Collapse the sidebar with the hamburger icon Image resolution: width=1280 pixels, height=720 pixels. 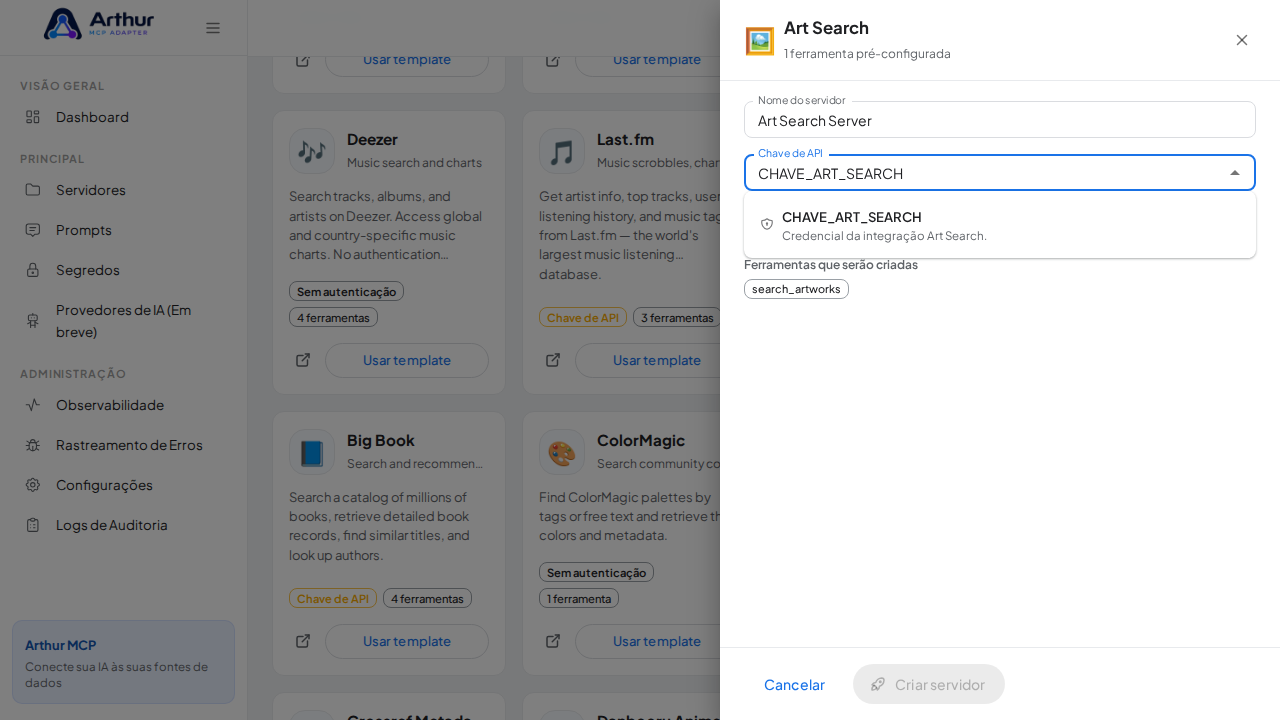213,28
